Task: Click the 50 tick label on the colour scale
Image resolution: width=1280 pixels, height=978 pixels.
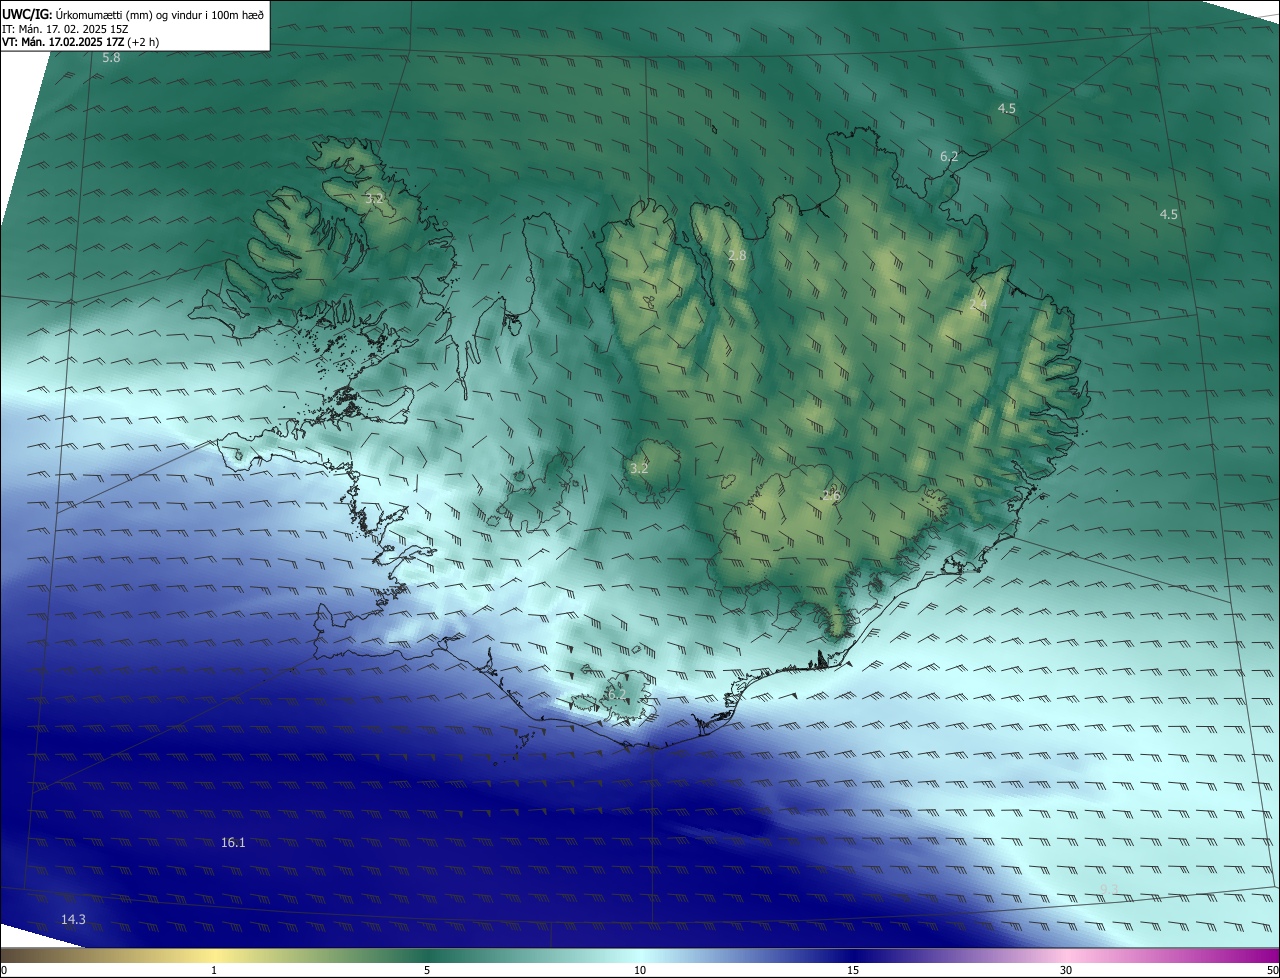Action: pyautogui.click(x=1272, y=970)
